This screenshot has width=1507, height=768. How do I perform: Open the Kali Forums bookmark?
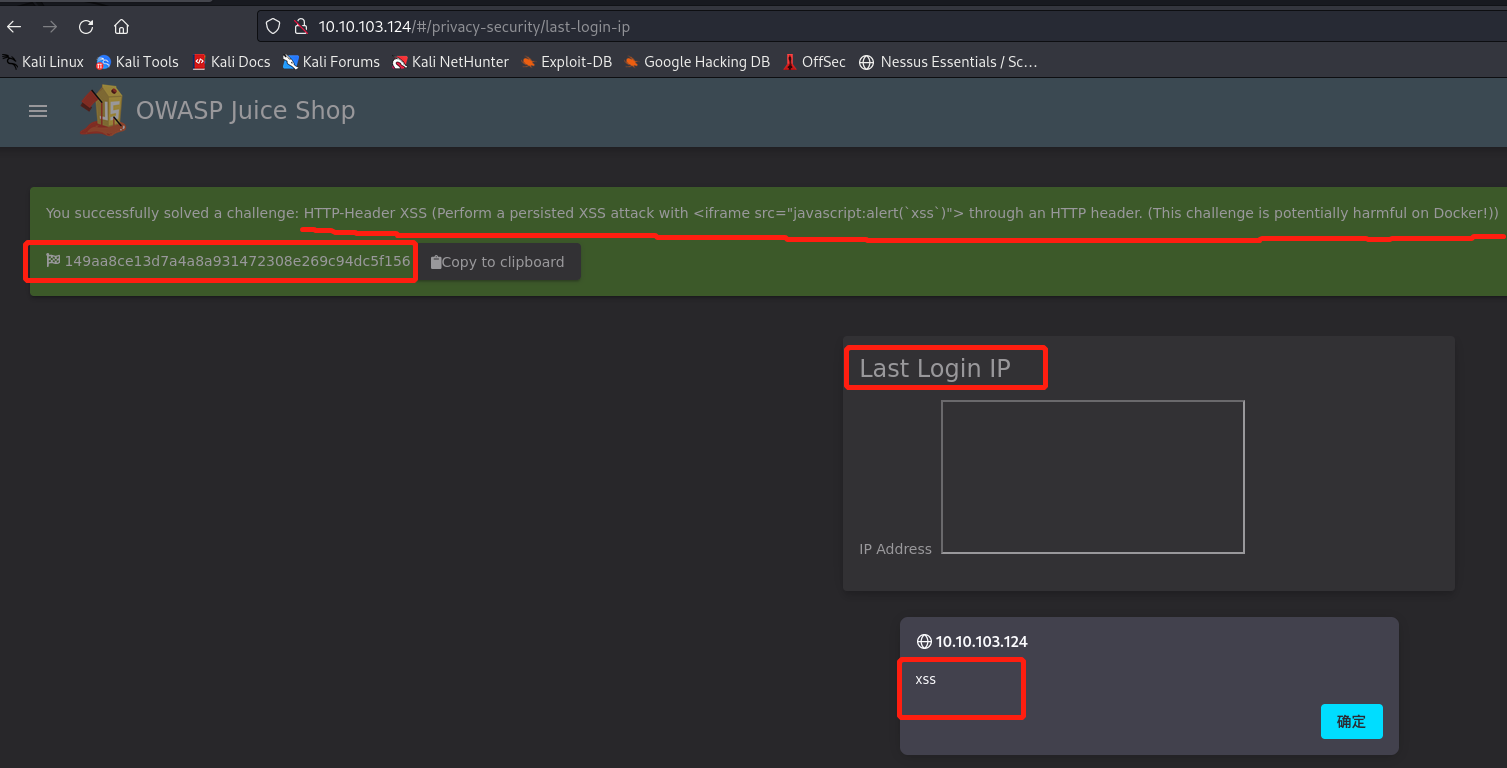click(331, 62)
